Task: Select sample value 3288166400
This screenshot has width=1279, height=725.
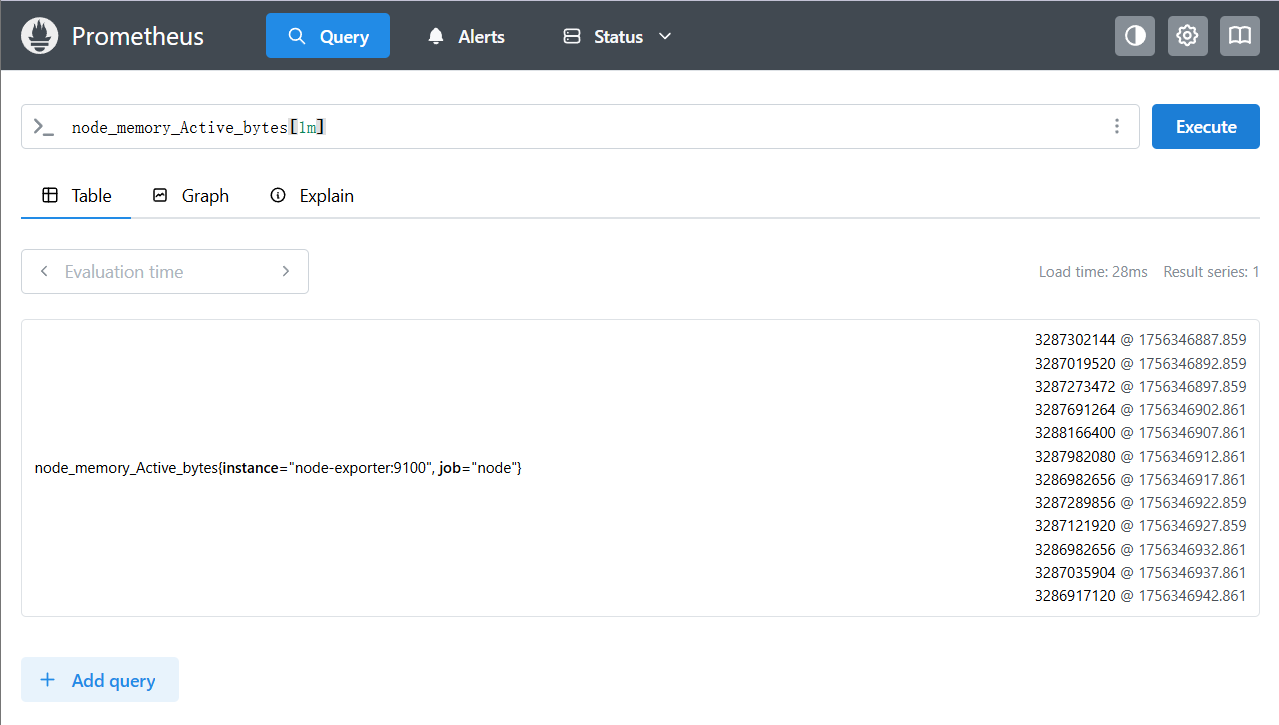Action: click(1075, 433)
